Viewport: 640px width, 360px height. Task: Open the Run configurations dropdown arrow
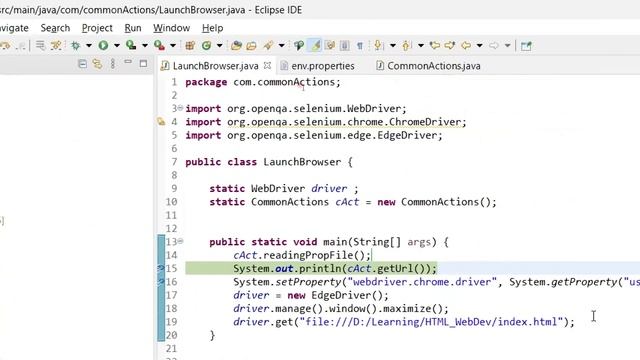(x=117, y=45)
